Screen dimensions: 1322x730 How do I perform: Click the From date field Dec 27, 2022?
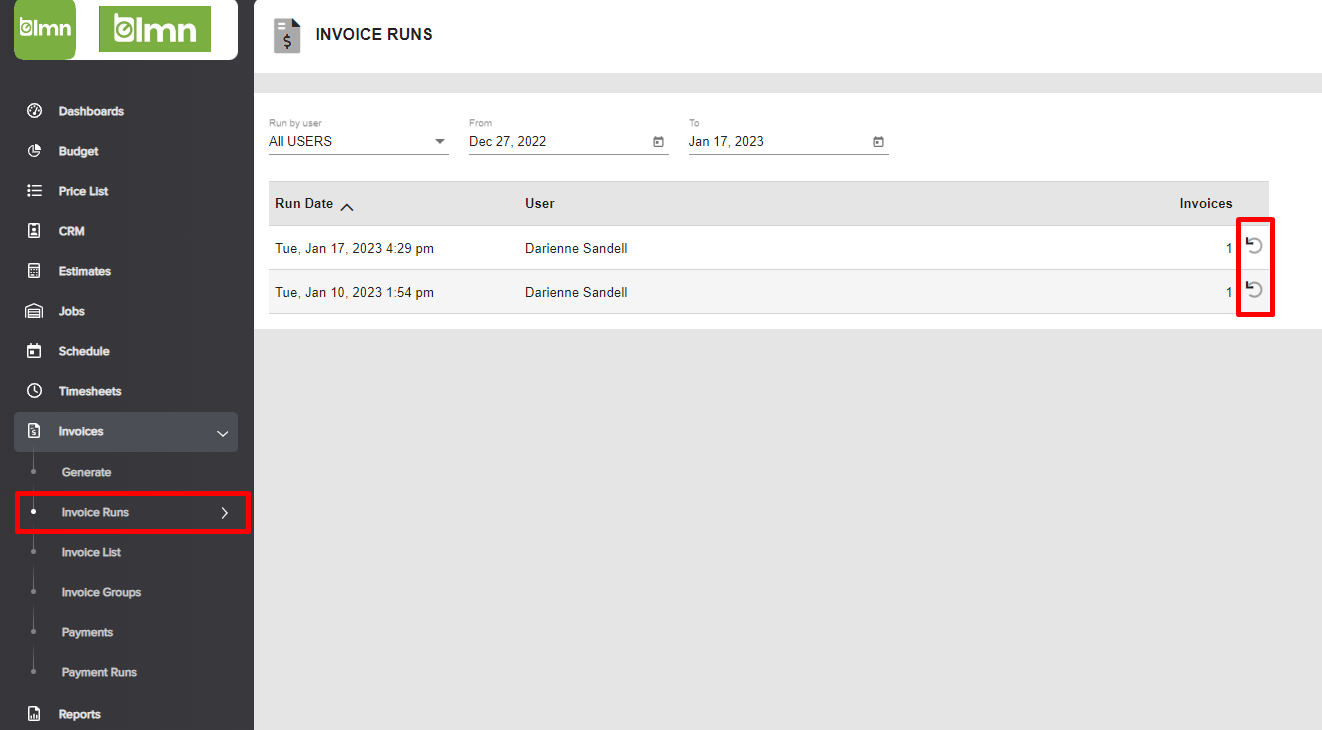click(568, 141)
